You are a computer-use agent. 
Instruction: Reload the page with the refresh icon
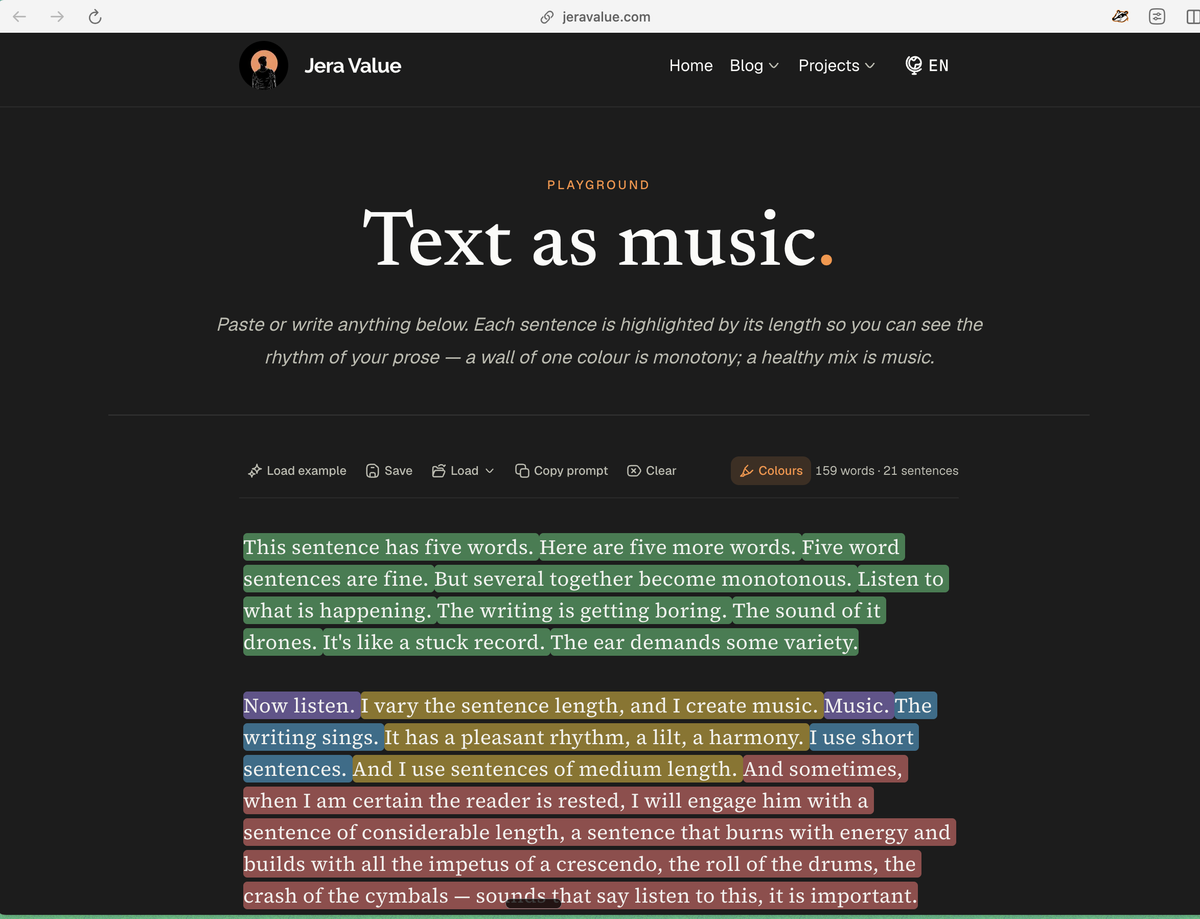[95, 16]
